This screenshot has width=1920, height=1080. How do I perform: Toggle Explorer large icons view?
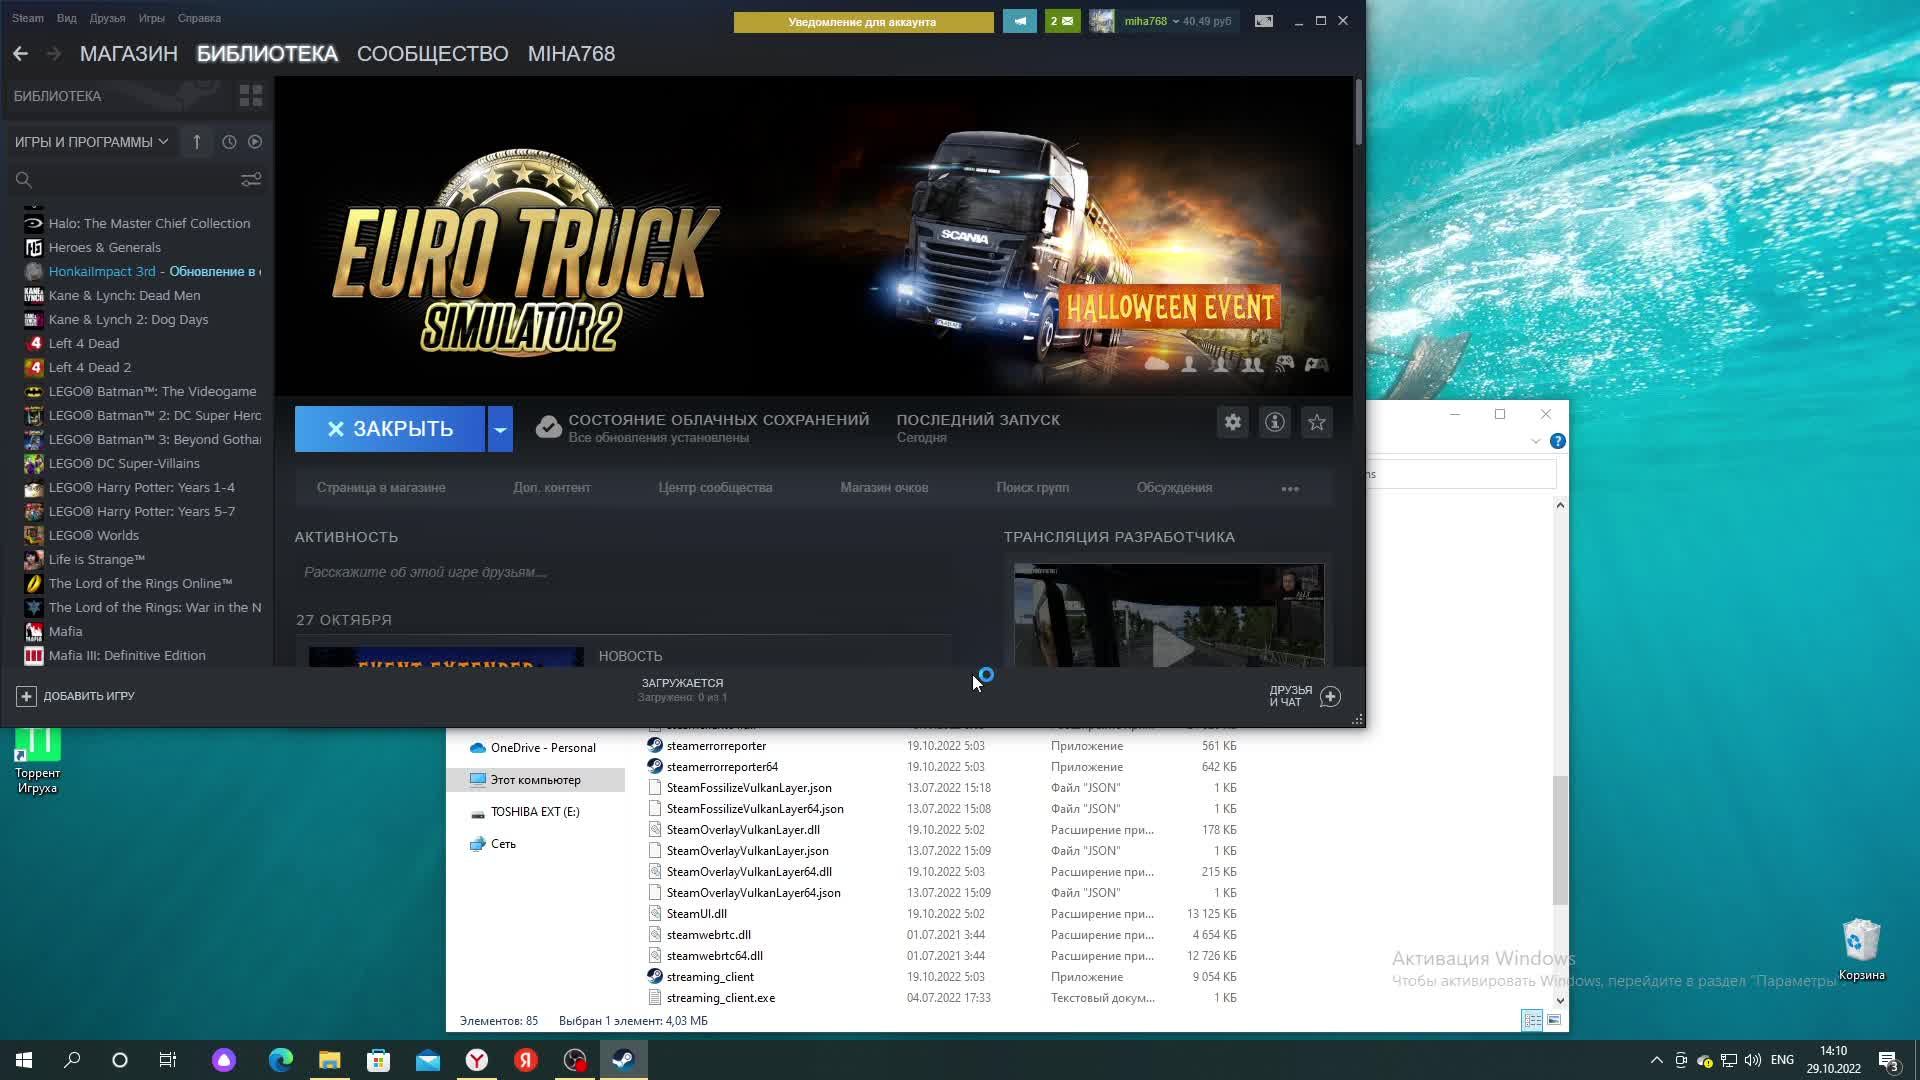click(1554, 1020)
